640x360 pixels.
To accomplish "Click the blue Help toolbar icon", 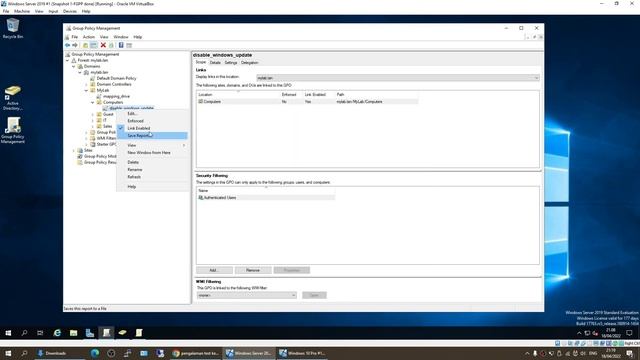I will (121, 45).
